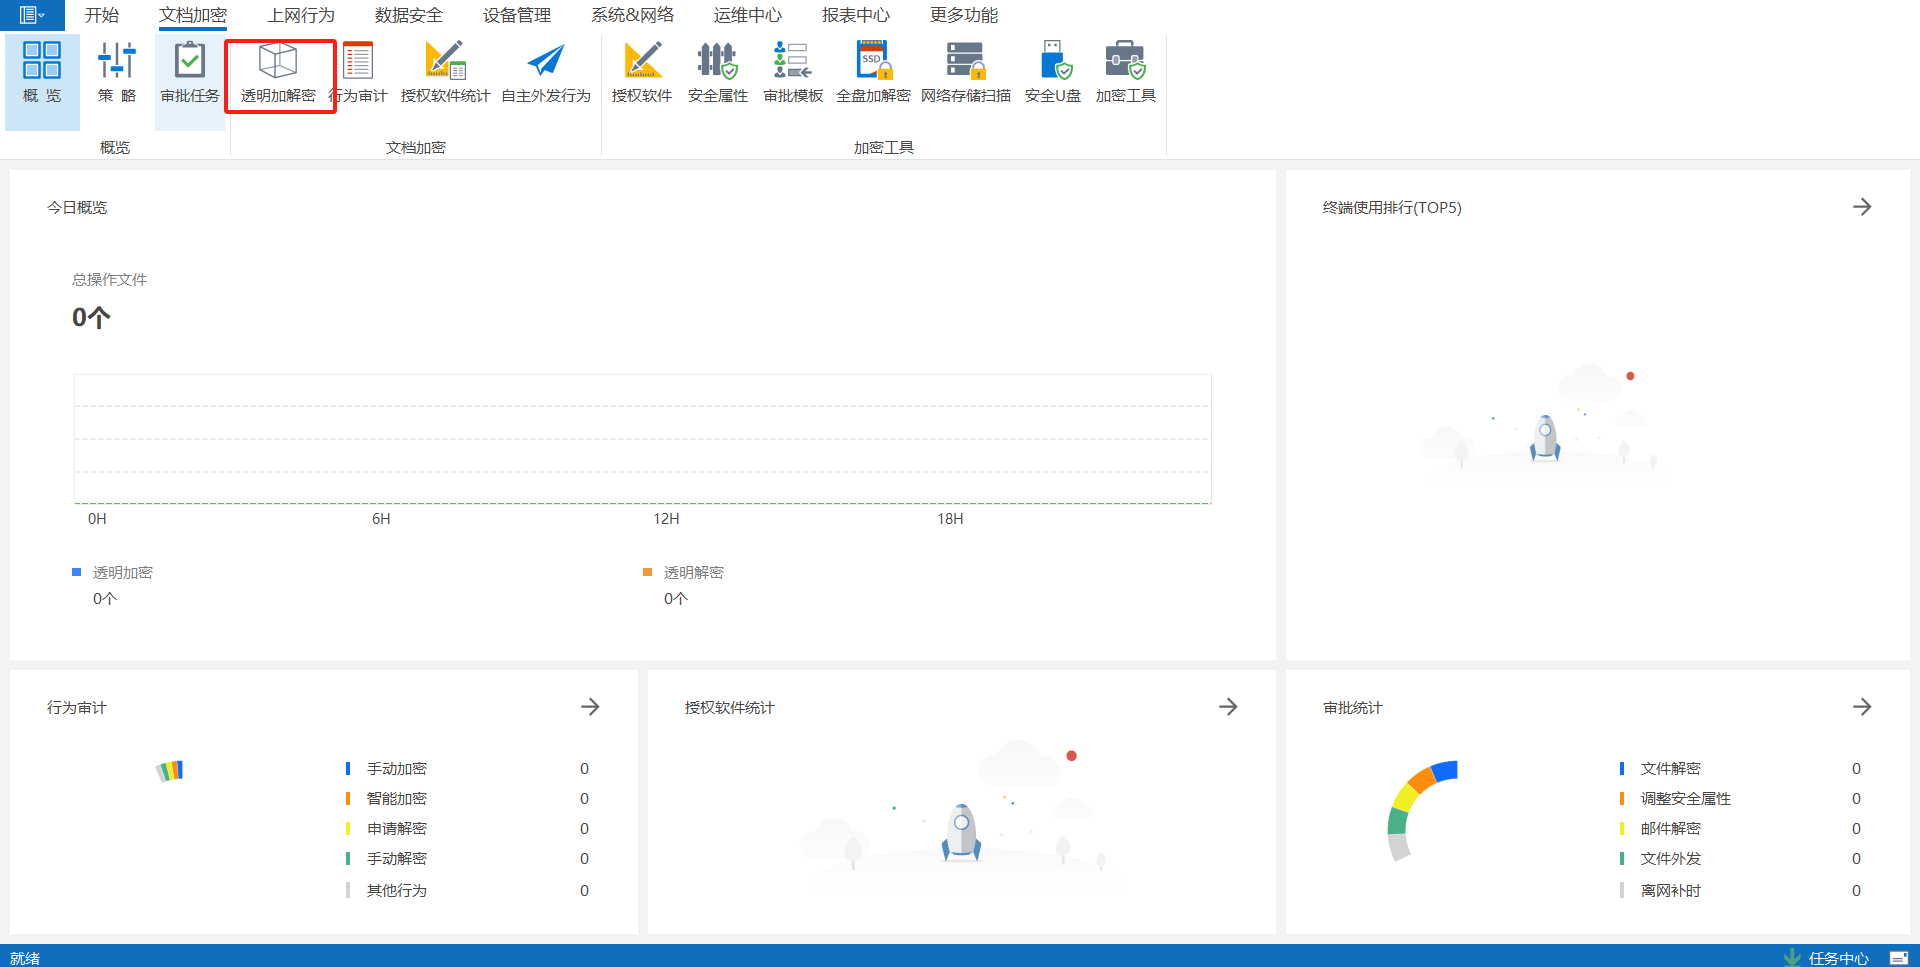Open the 安全属性 tool

click(x=717, y=73)
